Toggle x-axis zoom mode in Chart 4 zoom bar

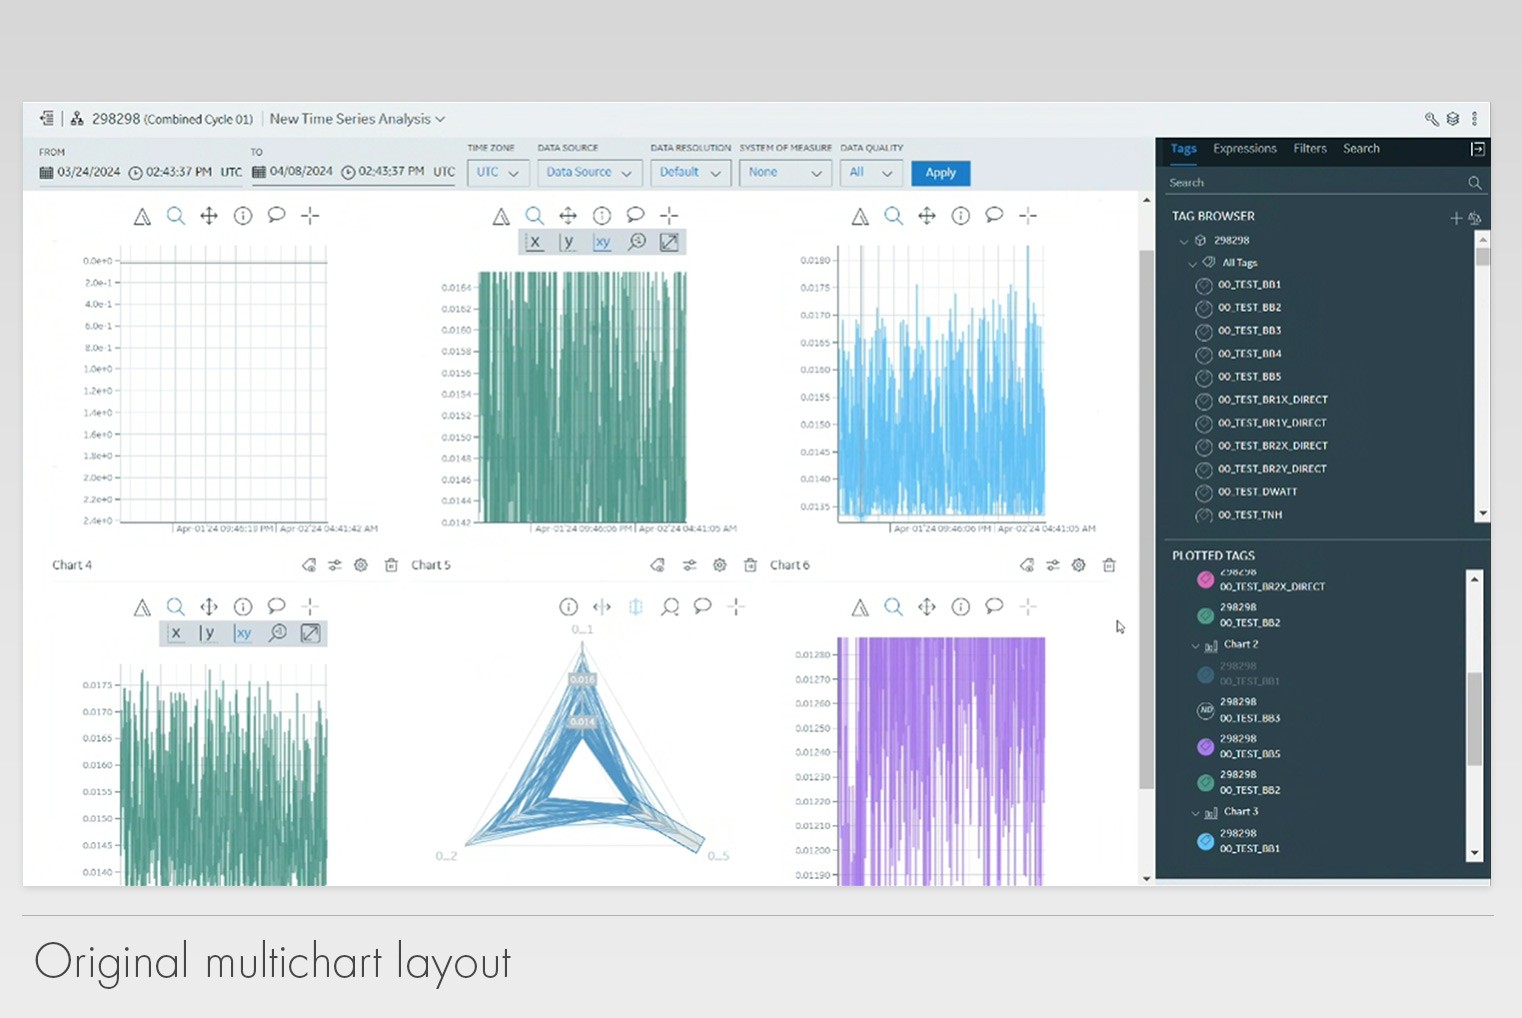point(176,633)
